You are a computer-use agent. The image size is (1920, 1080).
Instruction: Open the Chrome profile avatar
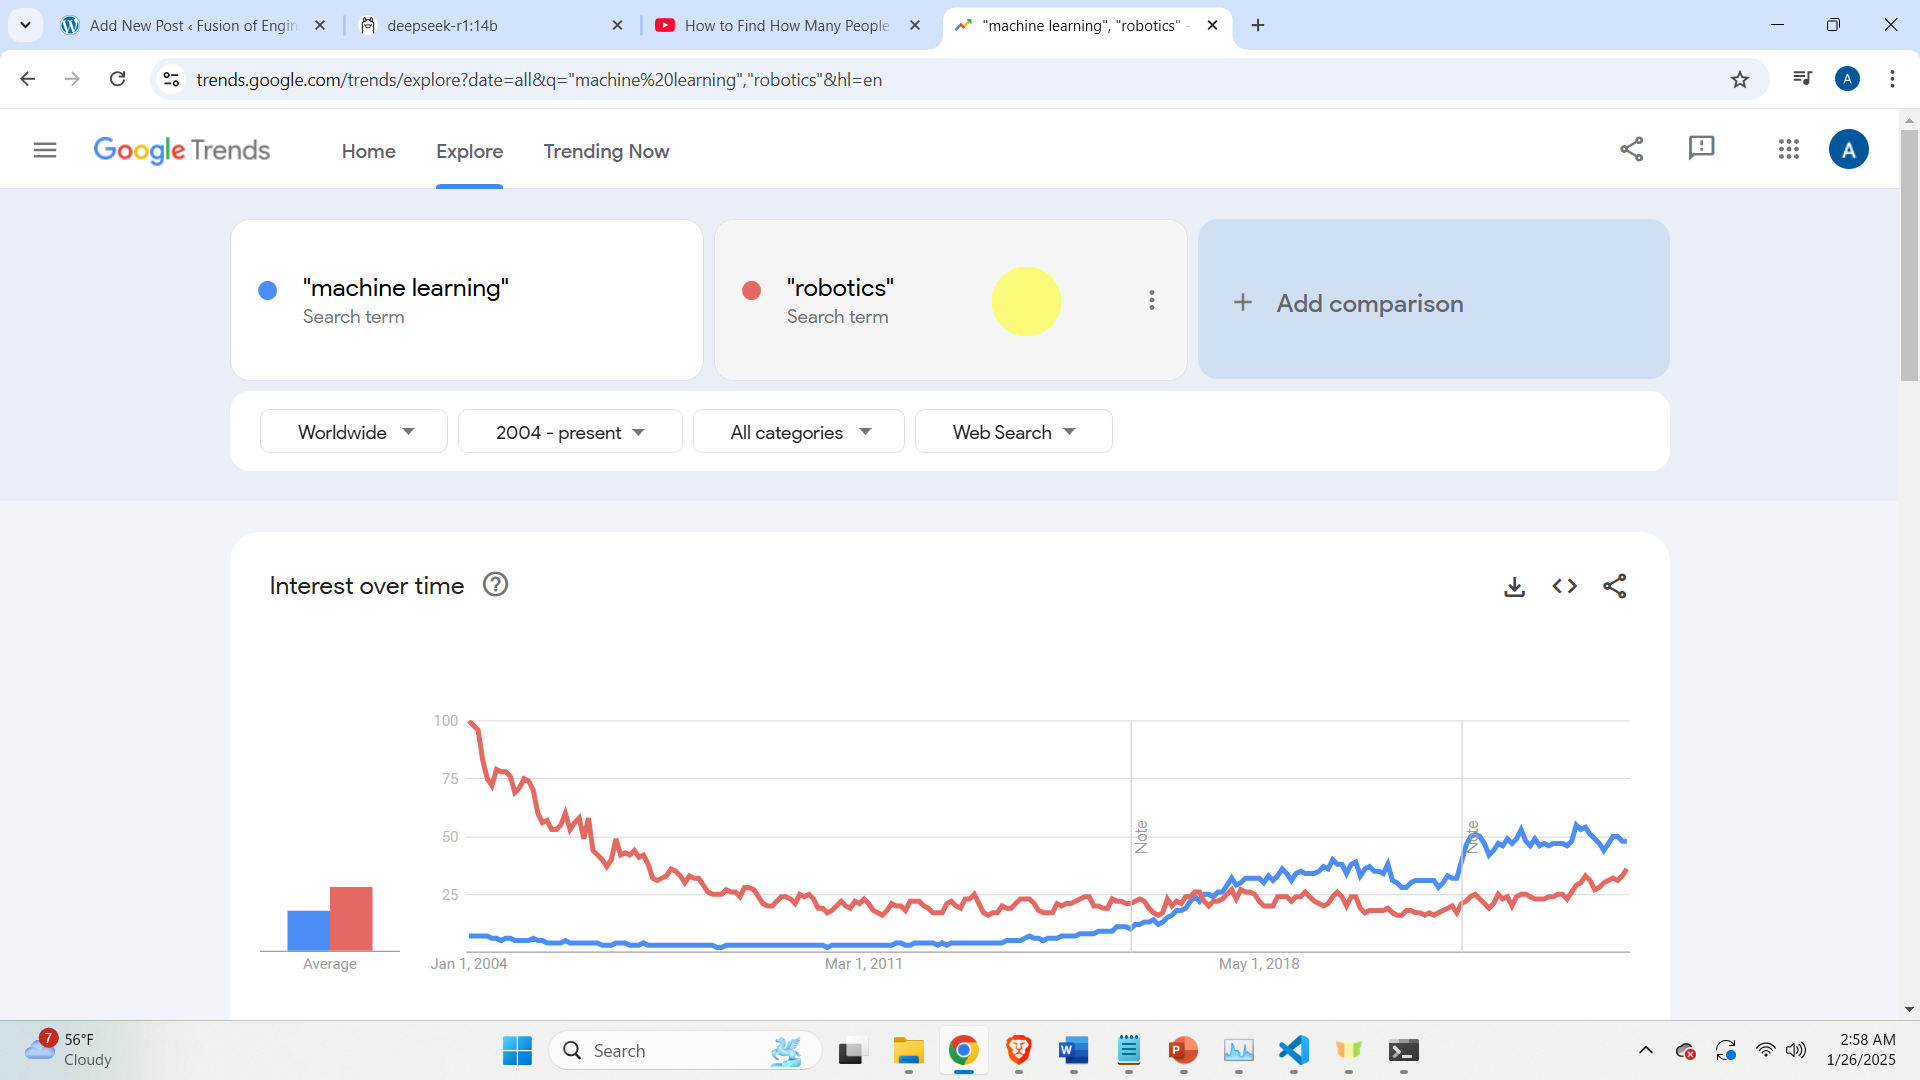[x=1847, y=79]
